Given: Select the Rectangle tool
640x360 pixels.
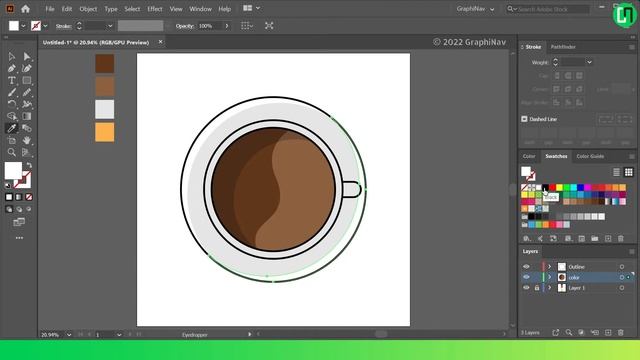Looking at the screenshot, I should 27,80.
